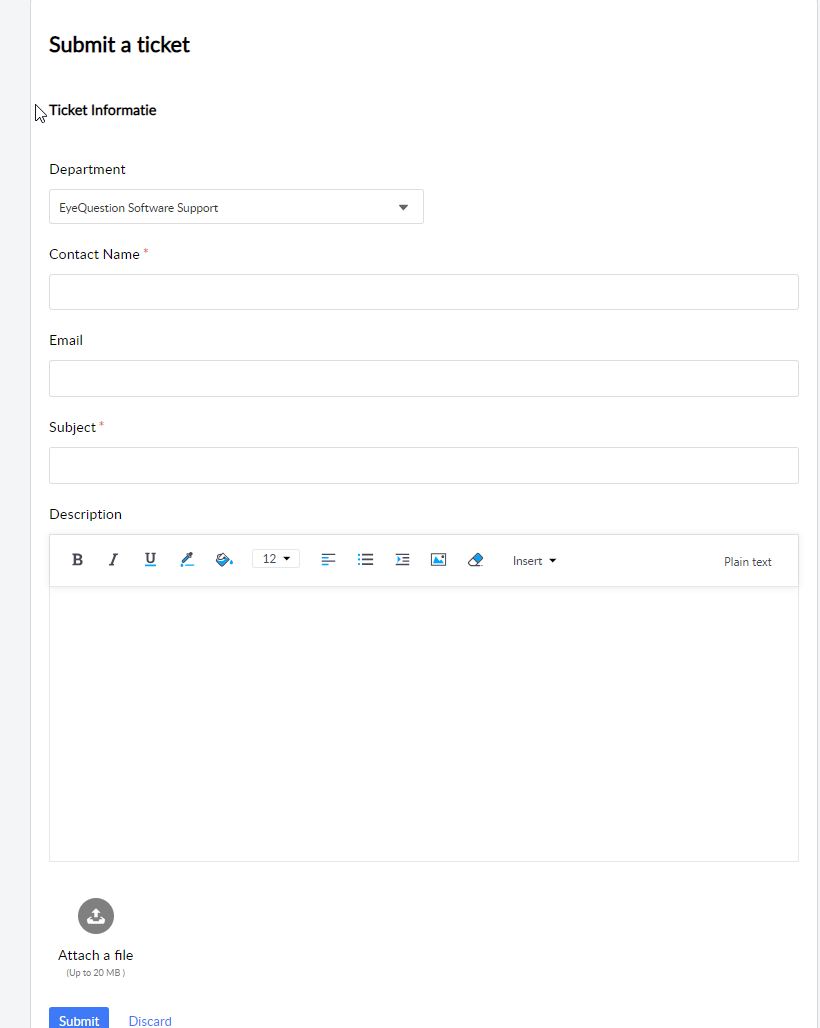Click the Attach a file upload icon
Viewport: 820px width, 1028px height.
(x=96, y=916)
